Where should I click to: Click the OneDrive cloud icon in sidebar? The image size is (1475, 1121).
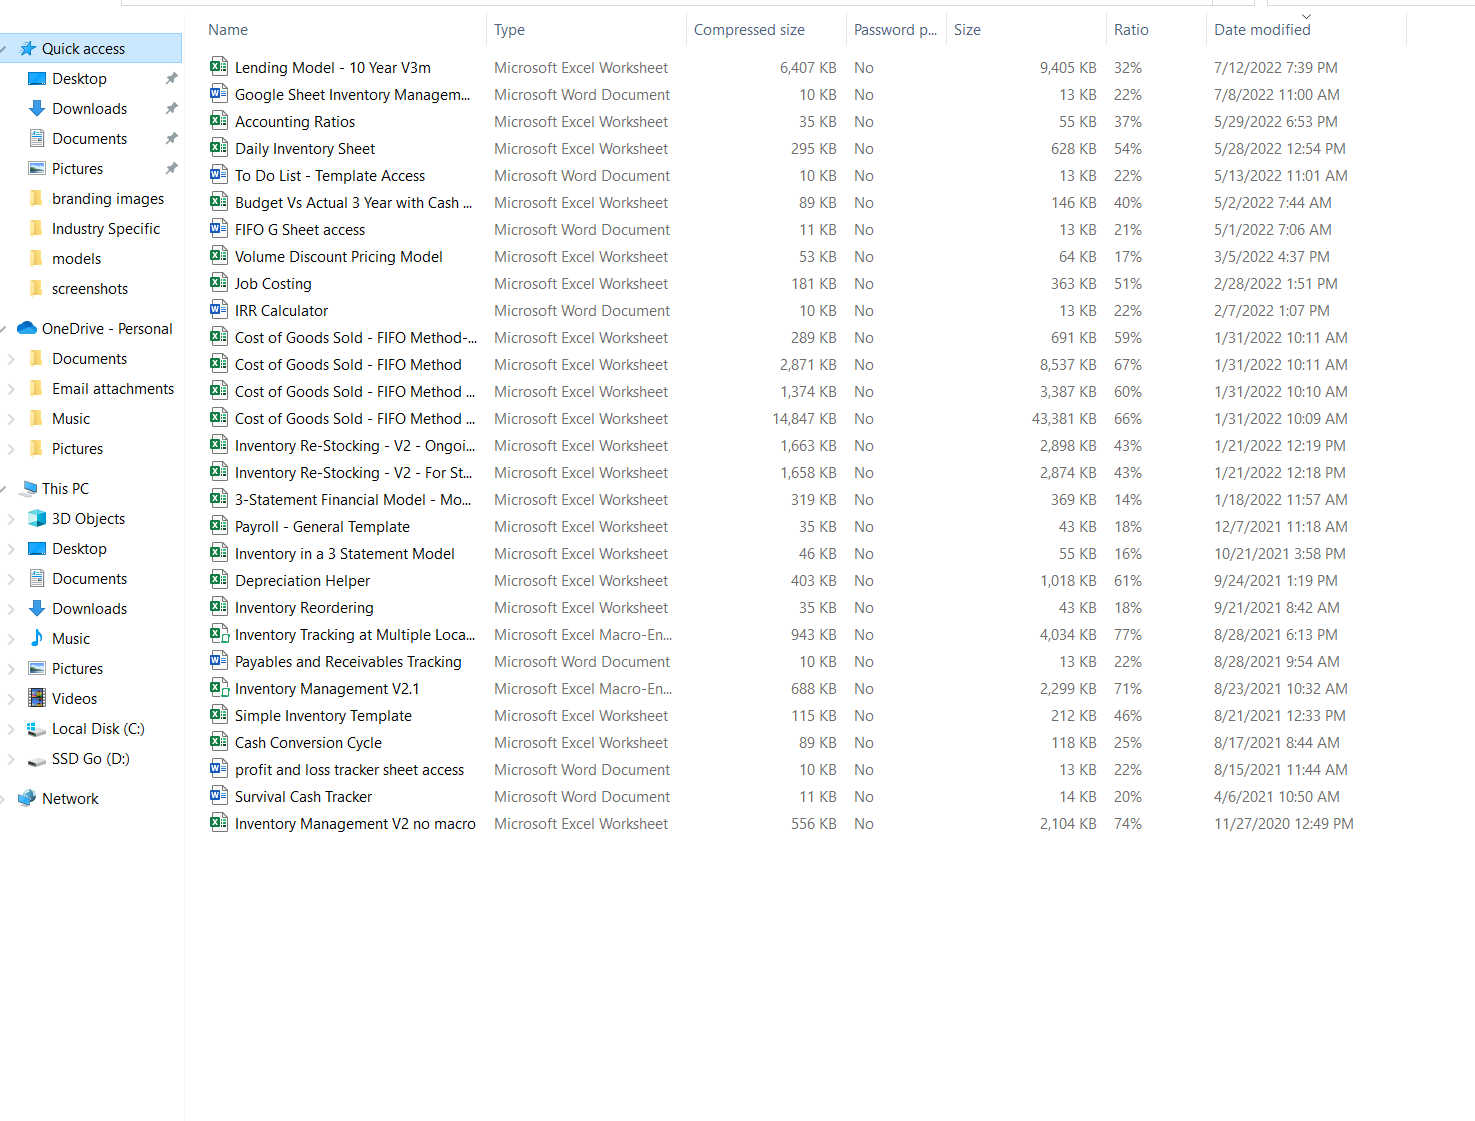point(27,328)
